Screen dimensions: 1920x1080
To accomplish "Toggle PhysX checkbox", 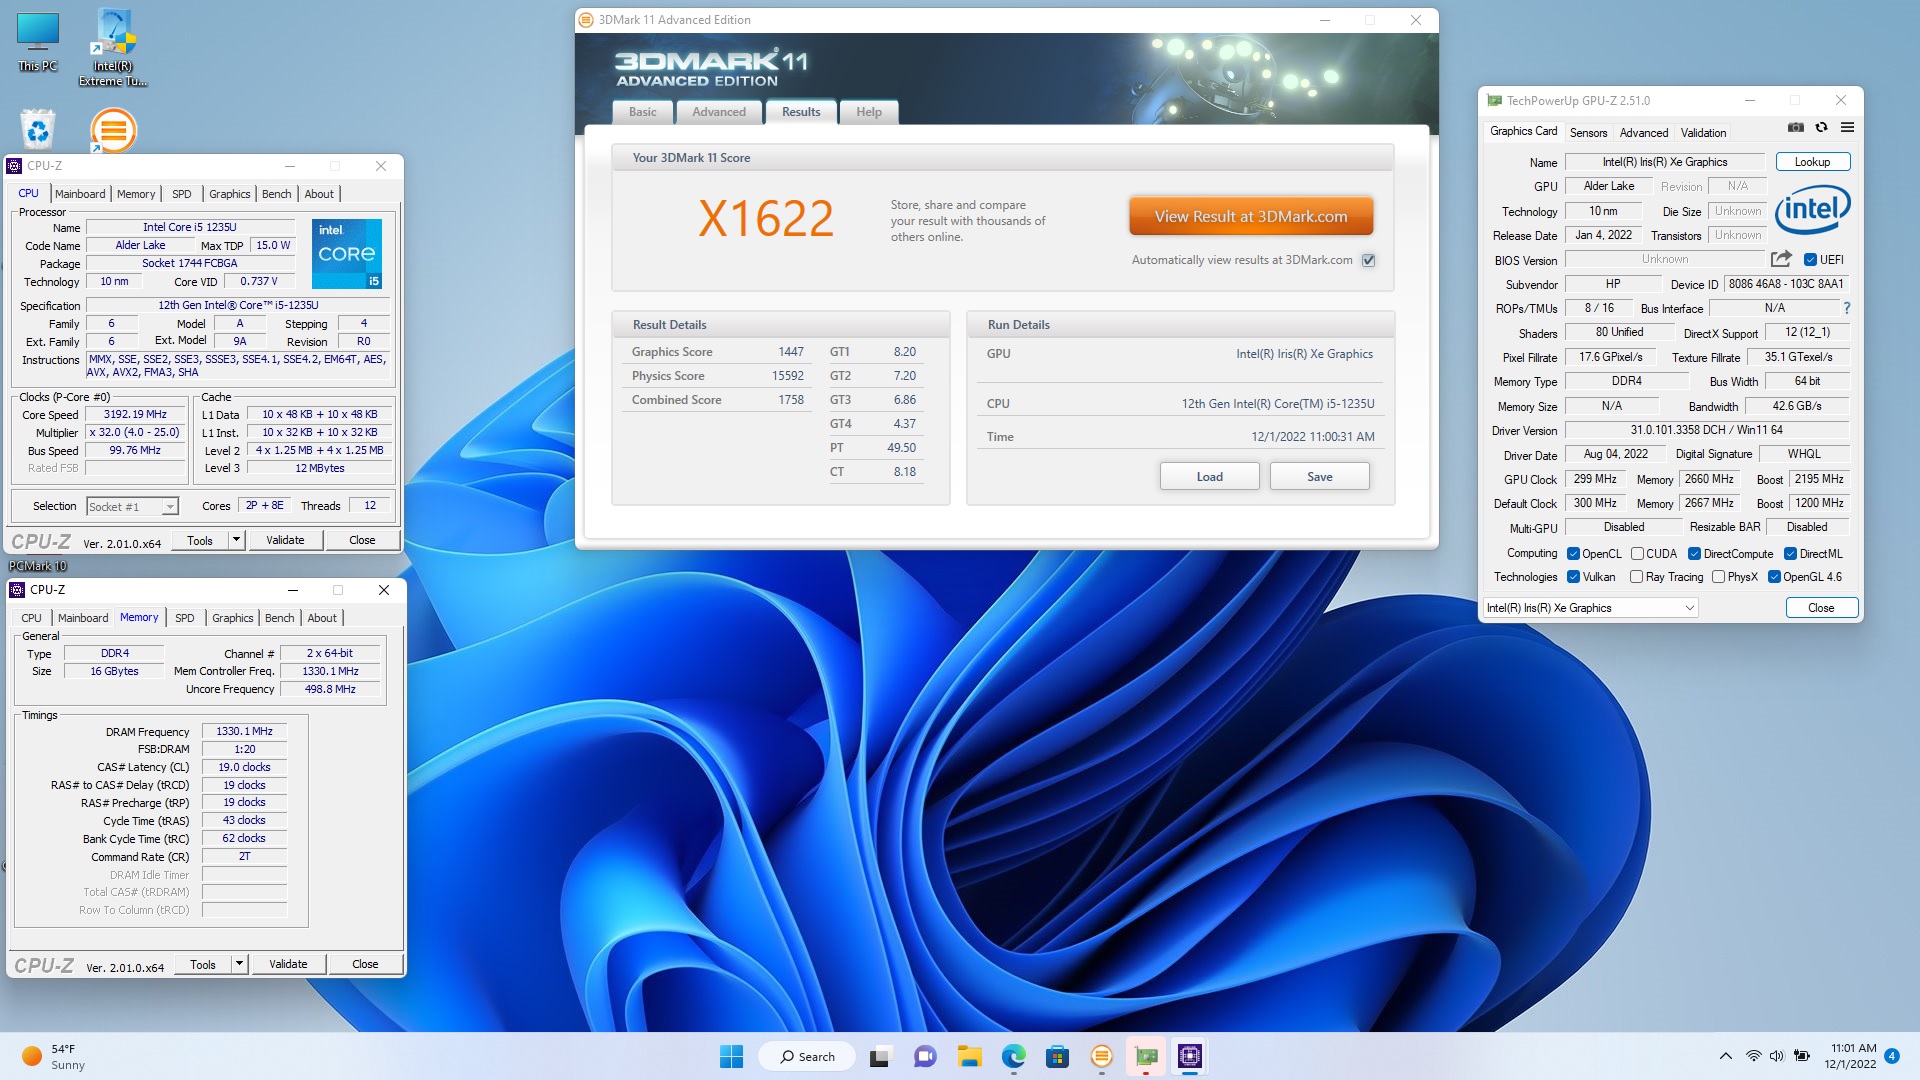I will coord(1718,577).
